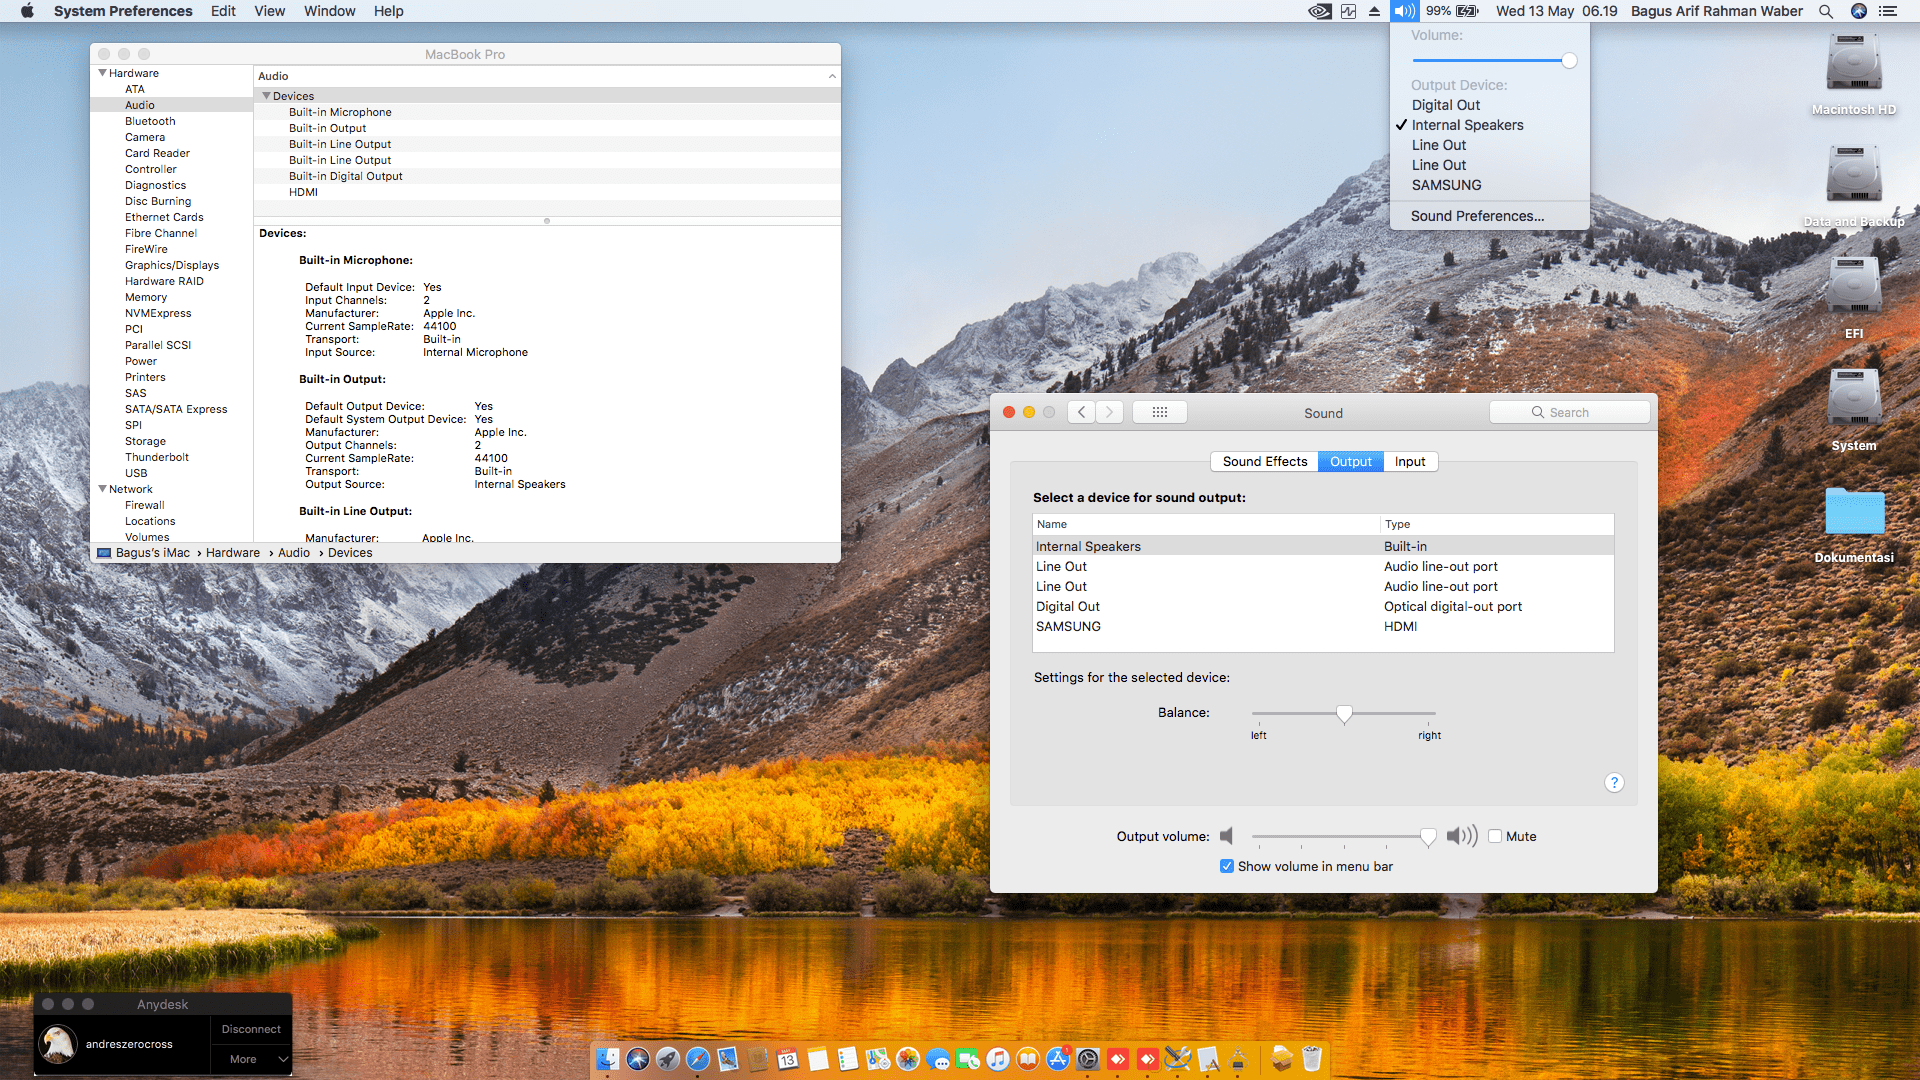This screenshot has height=1080, width=1920.
Task: Click the volume speaker menu bar icon
Action: (1405, 11)
